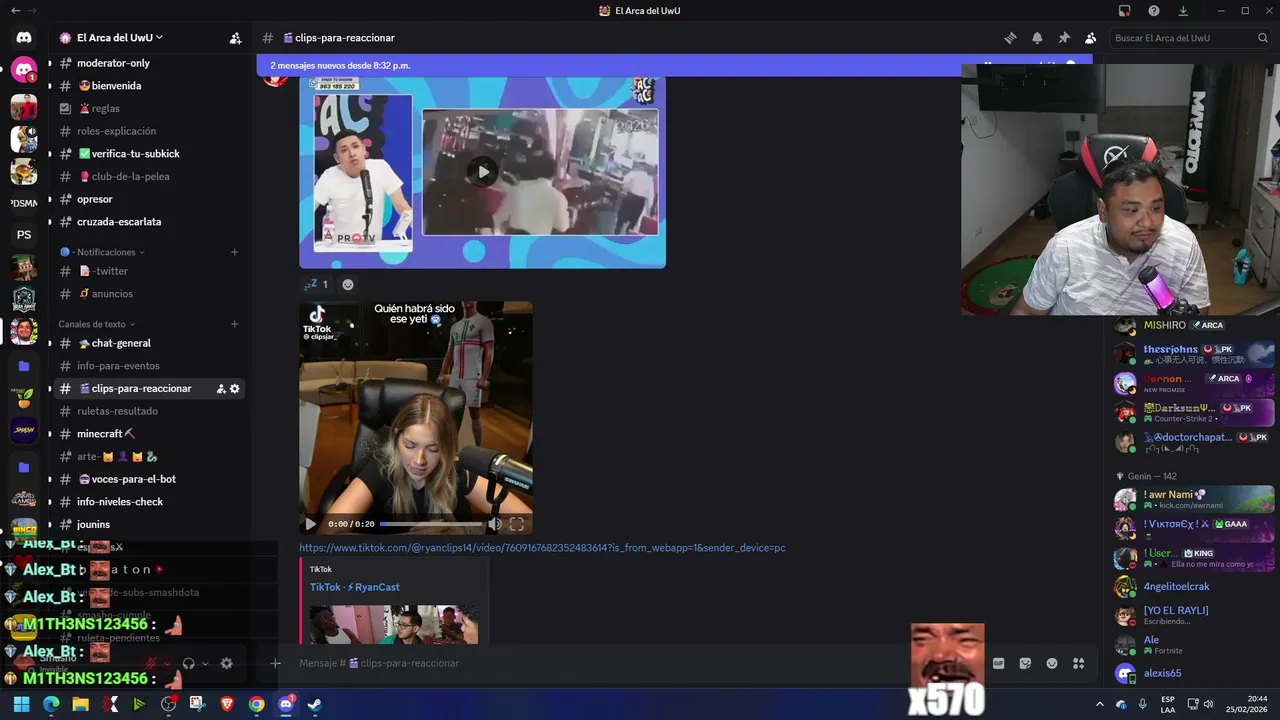Open the emoji picker icon
This screenshot has height=720, width=1280.
point(1052,663)
